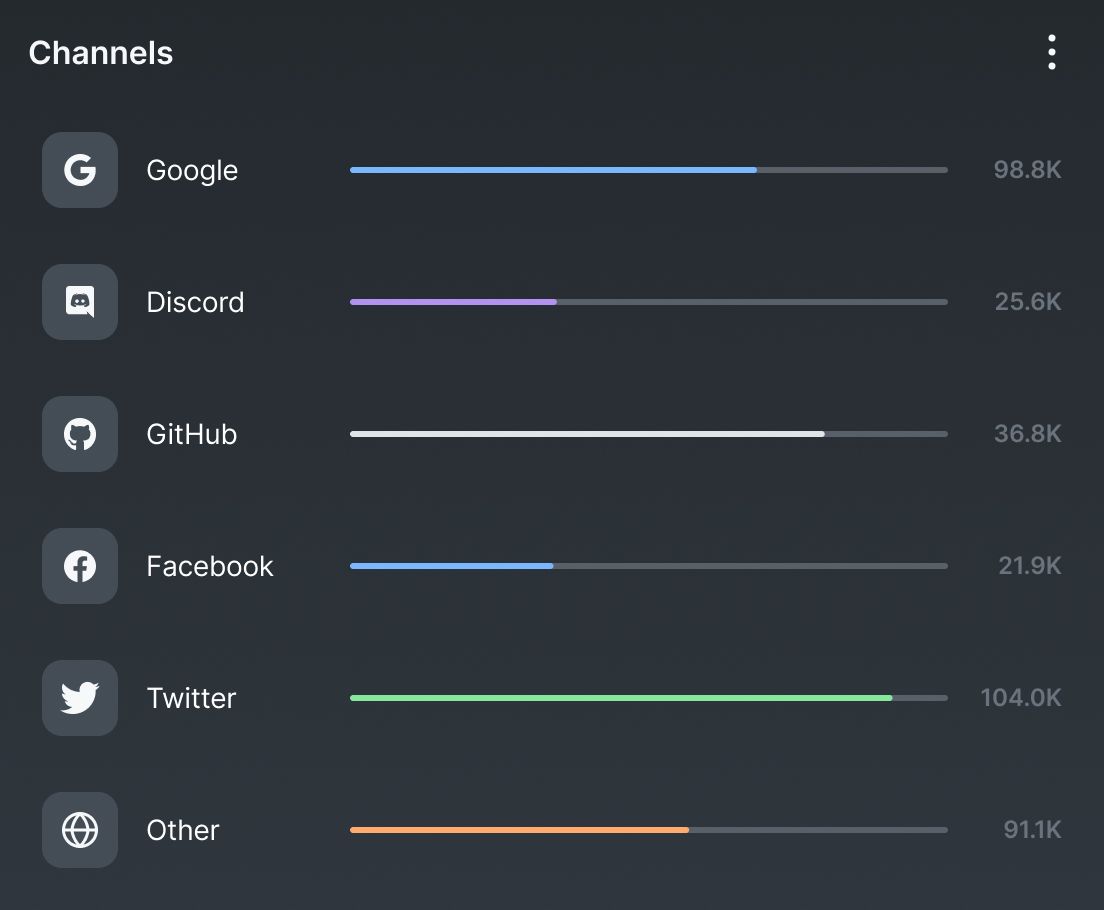Select the GitHub channel label
Image resolution: width=1104 pixels, height=910 pixels.
192,434
